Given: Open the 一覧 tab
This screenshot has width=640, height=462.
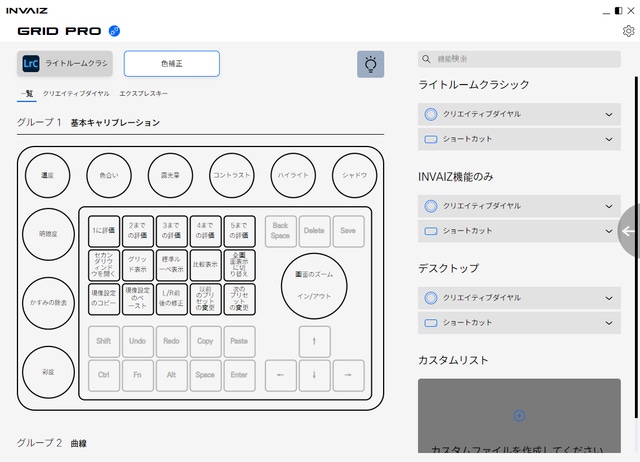Looking at the screenshot, I should click(x=26, y=93).
